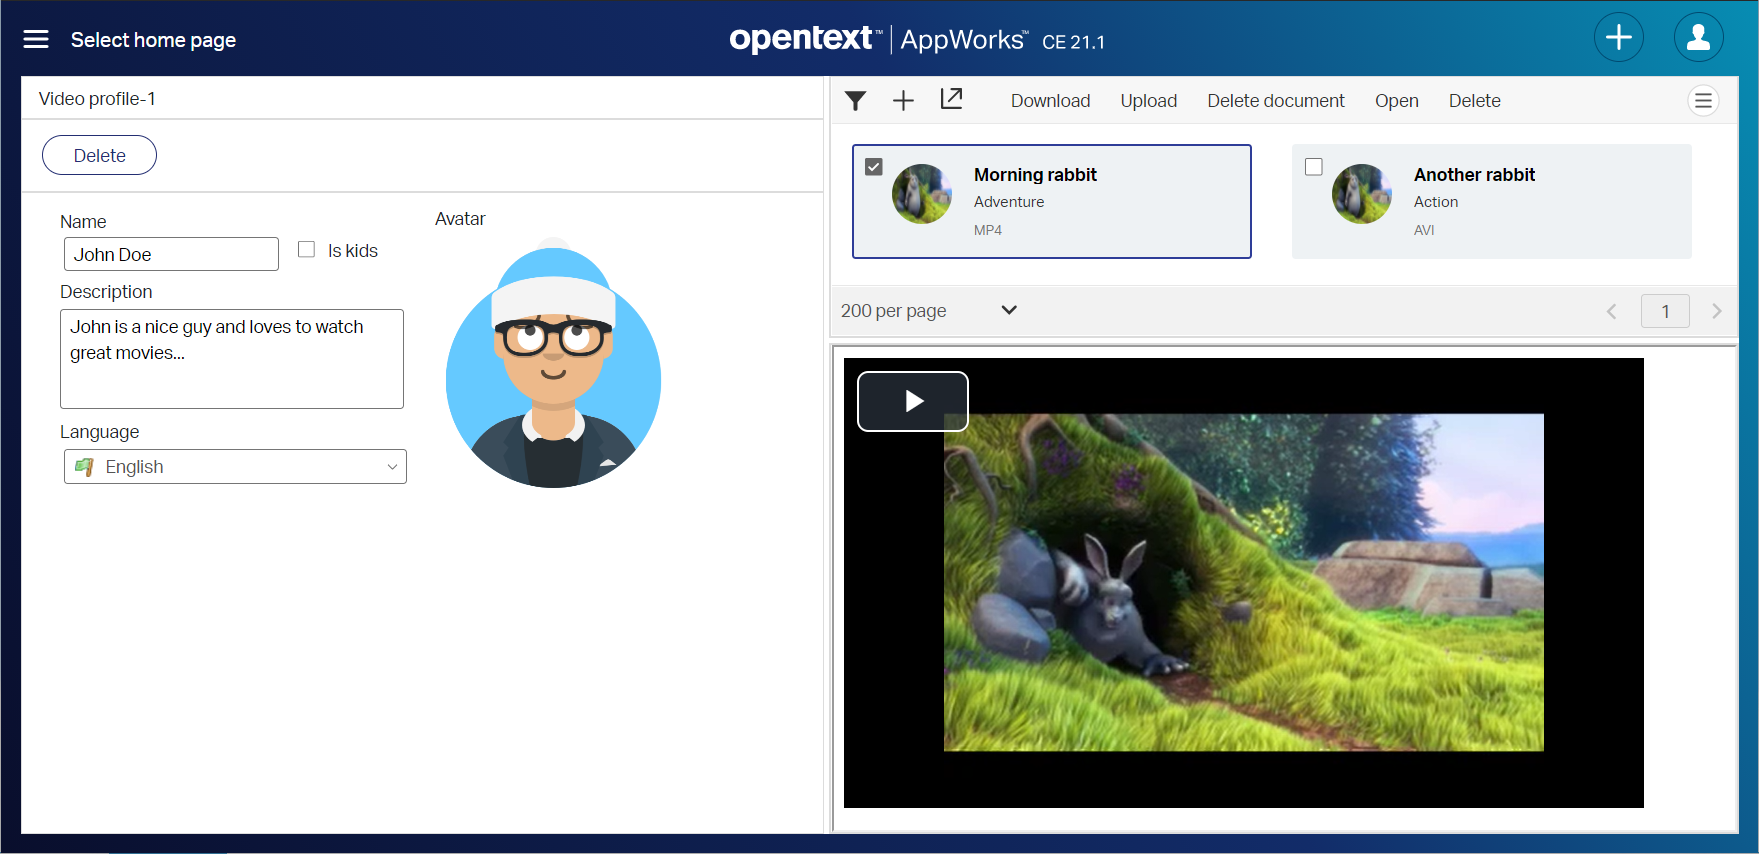This screenshot has width=1759, height=854.
Task: Click the Delete document action
Action: [1275, 101]
